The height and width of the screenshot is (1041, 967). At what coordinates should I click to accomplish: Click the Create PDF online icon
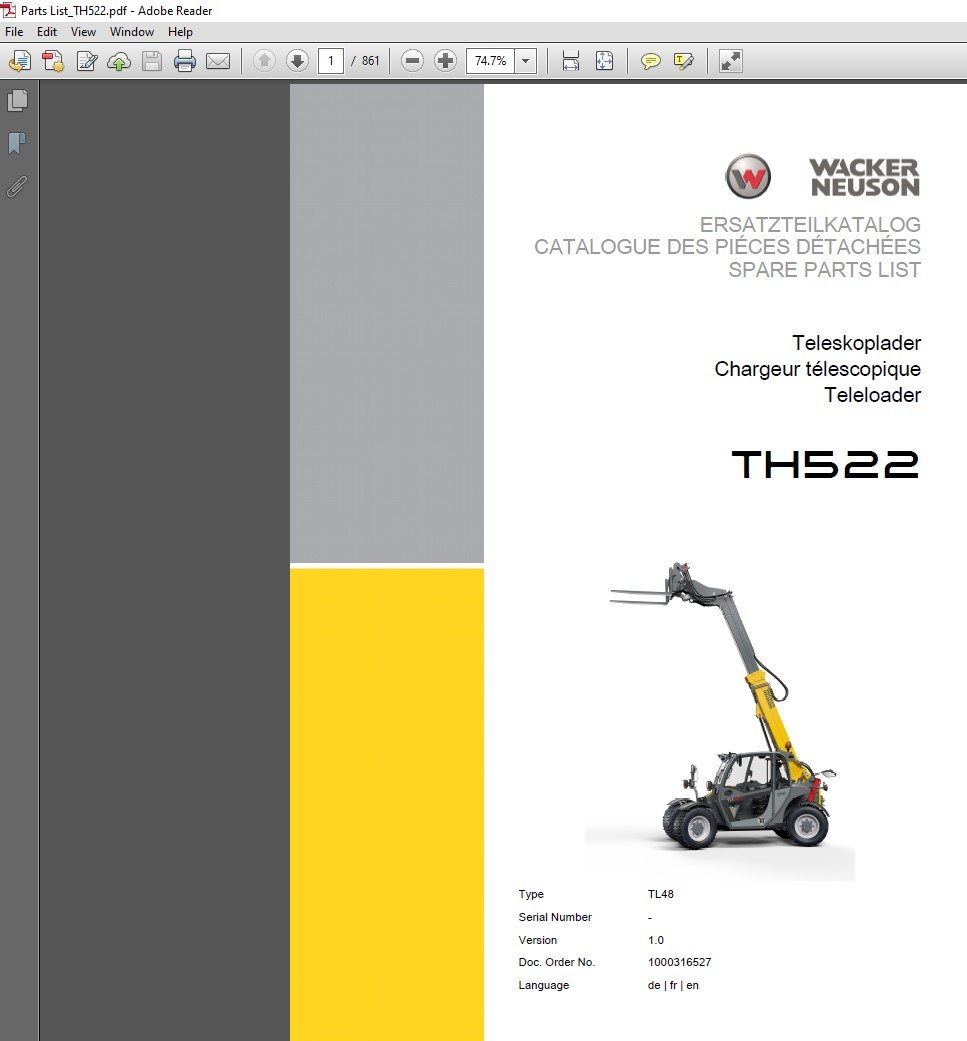coord(52,61)
